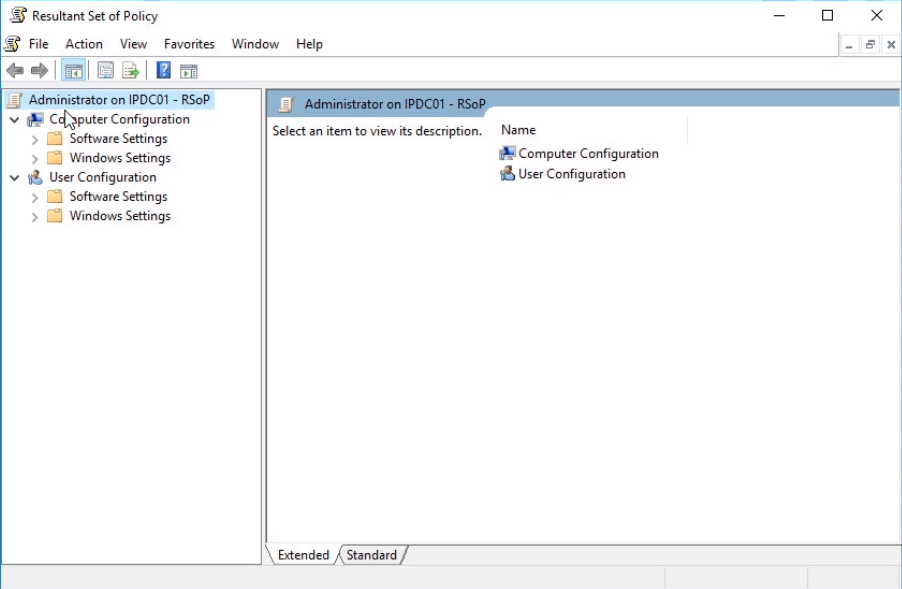Click the RSoP scroll icon in the title bar
This screenshot has width=902, height=589.
(17, 16)
